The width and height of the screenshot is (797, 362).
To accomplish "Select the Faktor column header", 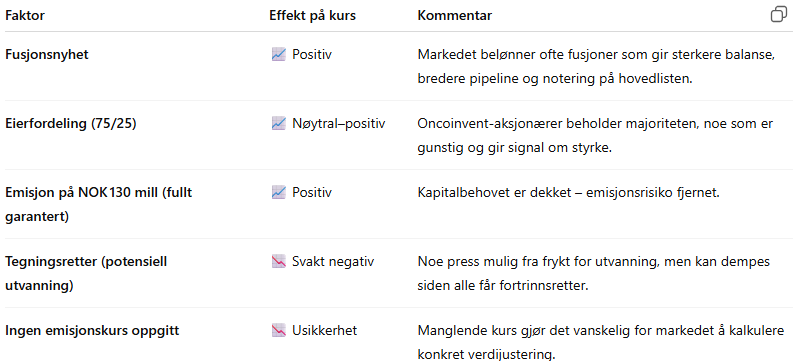I will click(25, 16).
